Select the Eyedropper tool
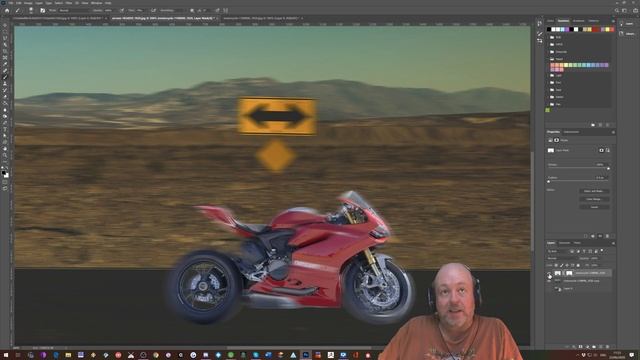 pyautogui.click(x=5, y=64)
